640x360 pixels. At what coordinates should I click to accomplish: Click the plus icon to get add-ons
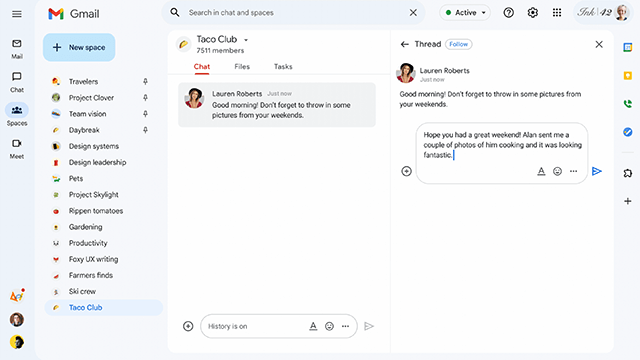[628, 201]
